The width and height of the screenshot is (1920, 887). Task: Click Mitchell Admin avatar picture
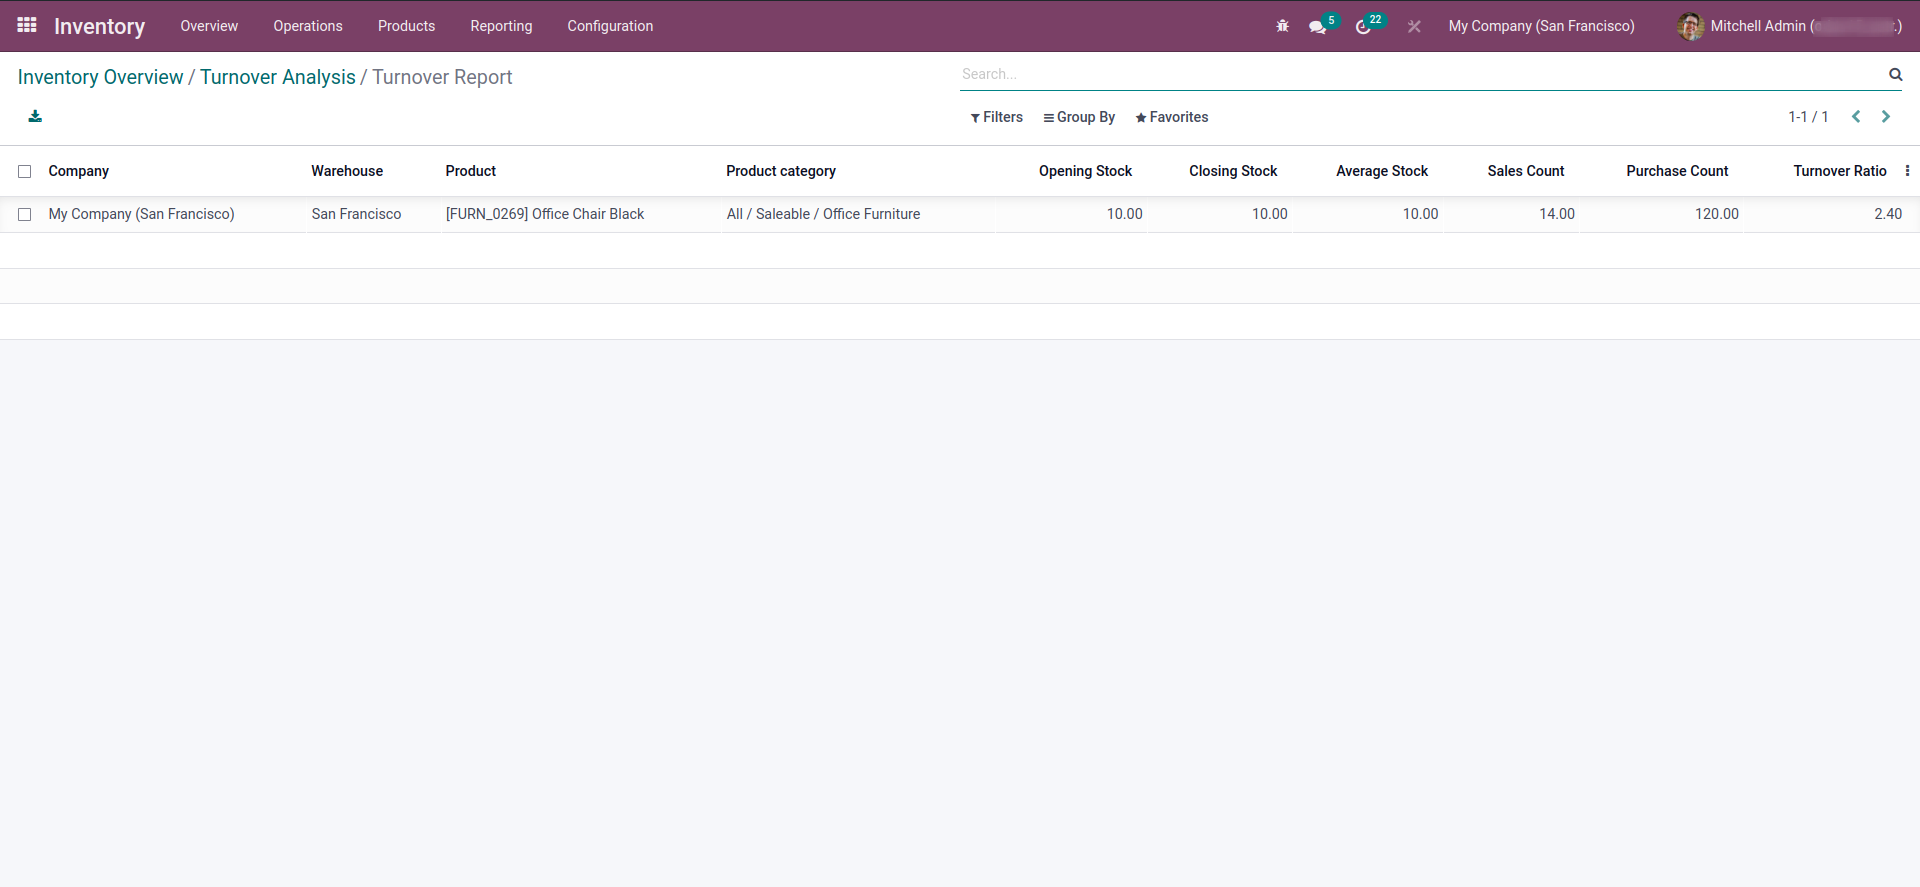[1690, 26]
